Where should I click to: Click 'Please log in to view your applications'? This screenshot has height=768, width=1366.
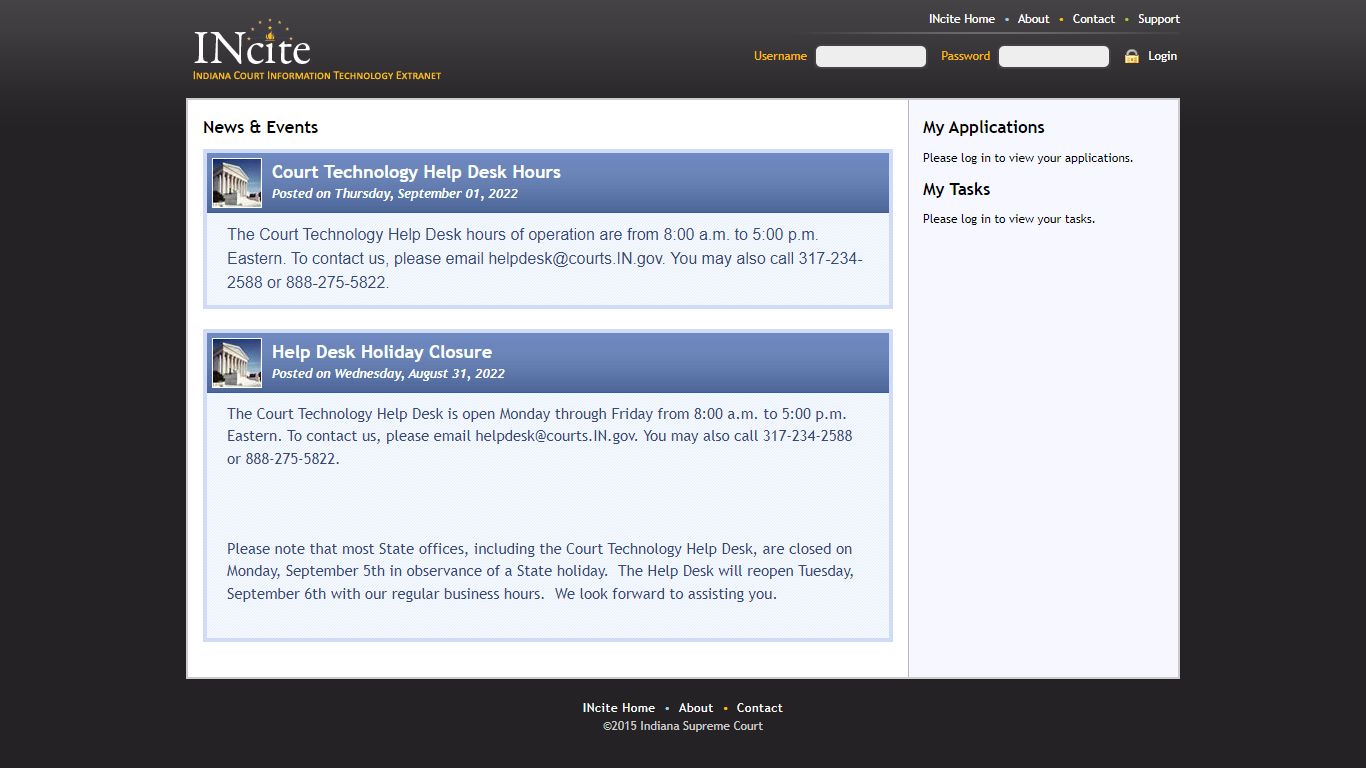pos(1028,158)
